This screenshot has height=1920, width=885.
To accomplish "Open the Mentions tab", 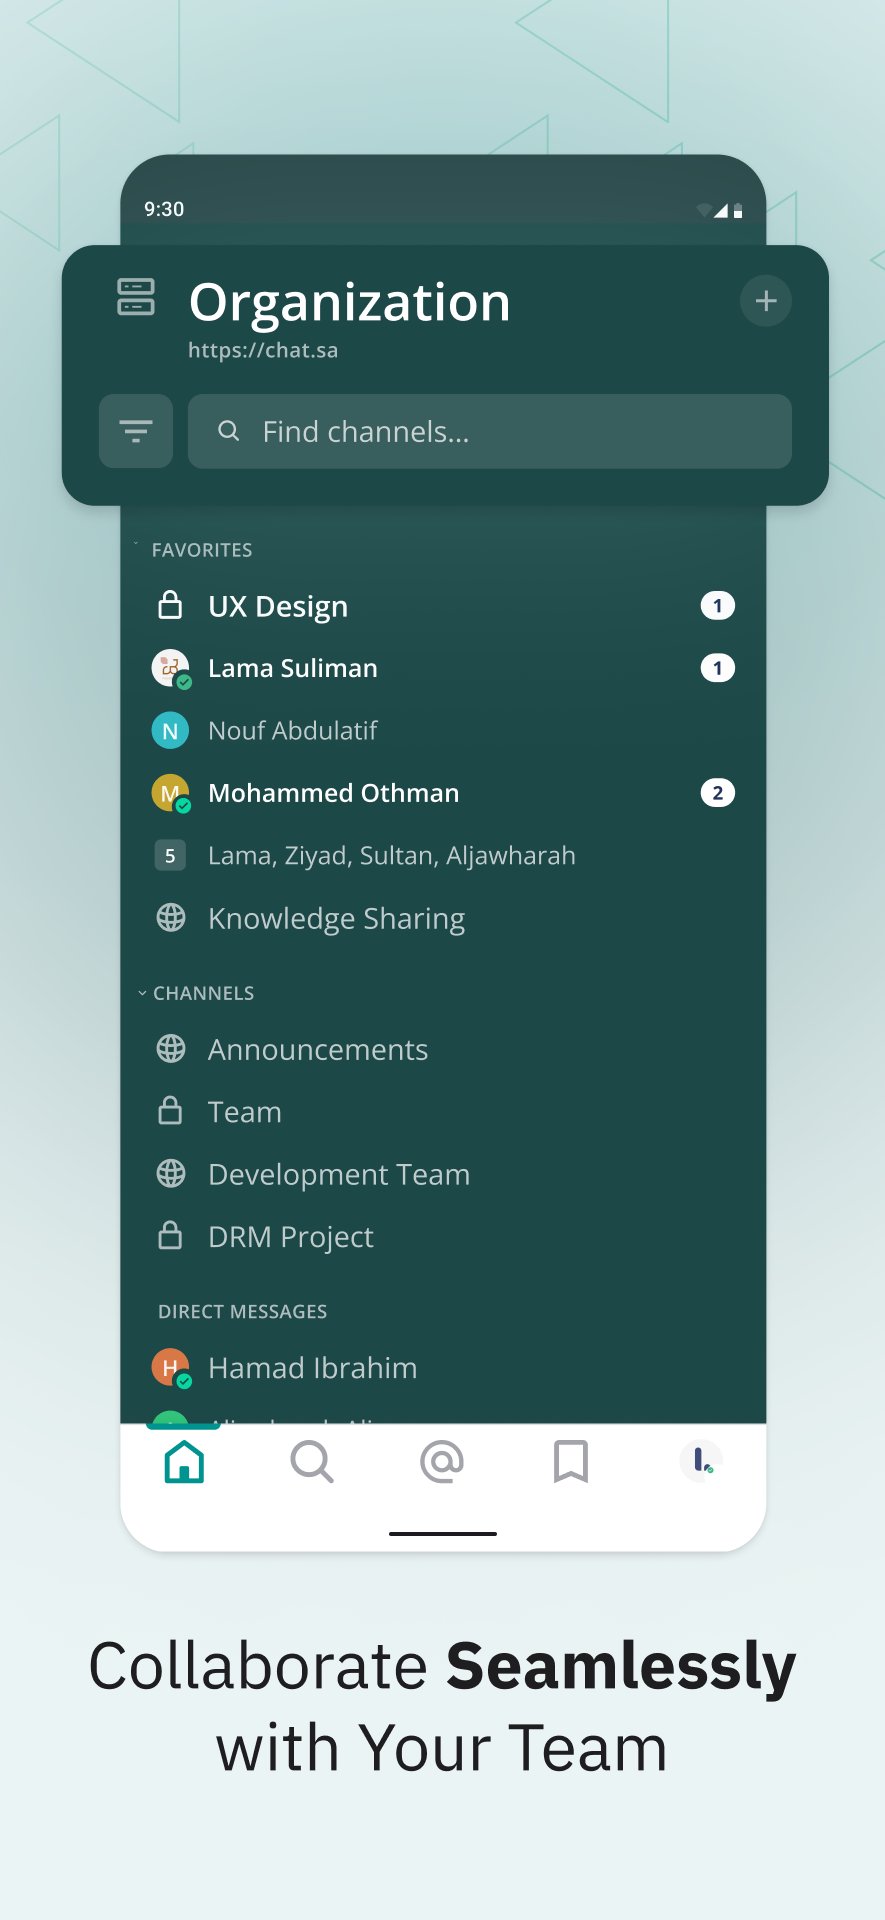I will [x=442, y=1462].
